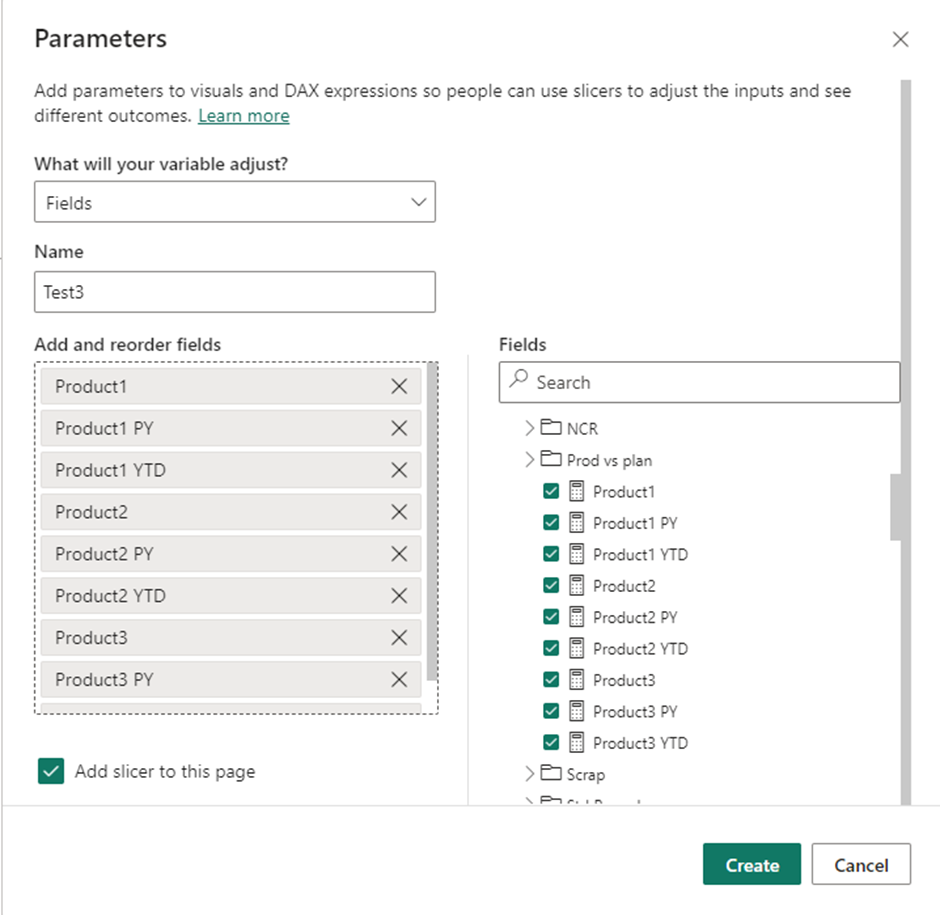Select the Product1 PY row in reorder list

coord(231,429)
